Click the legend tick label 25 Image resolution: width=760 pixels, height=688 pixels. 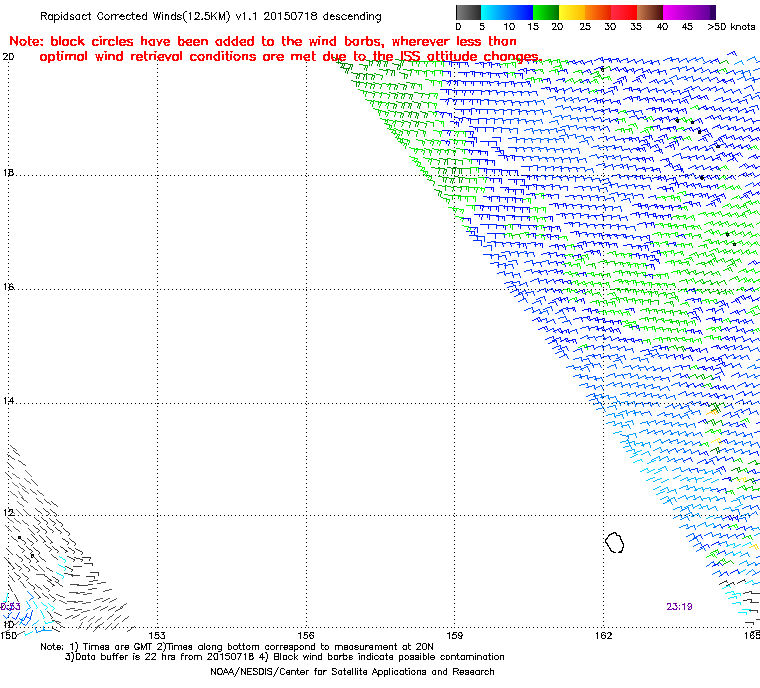tap(585, 27)
